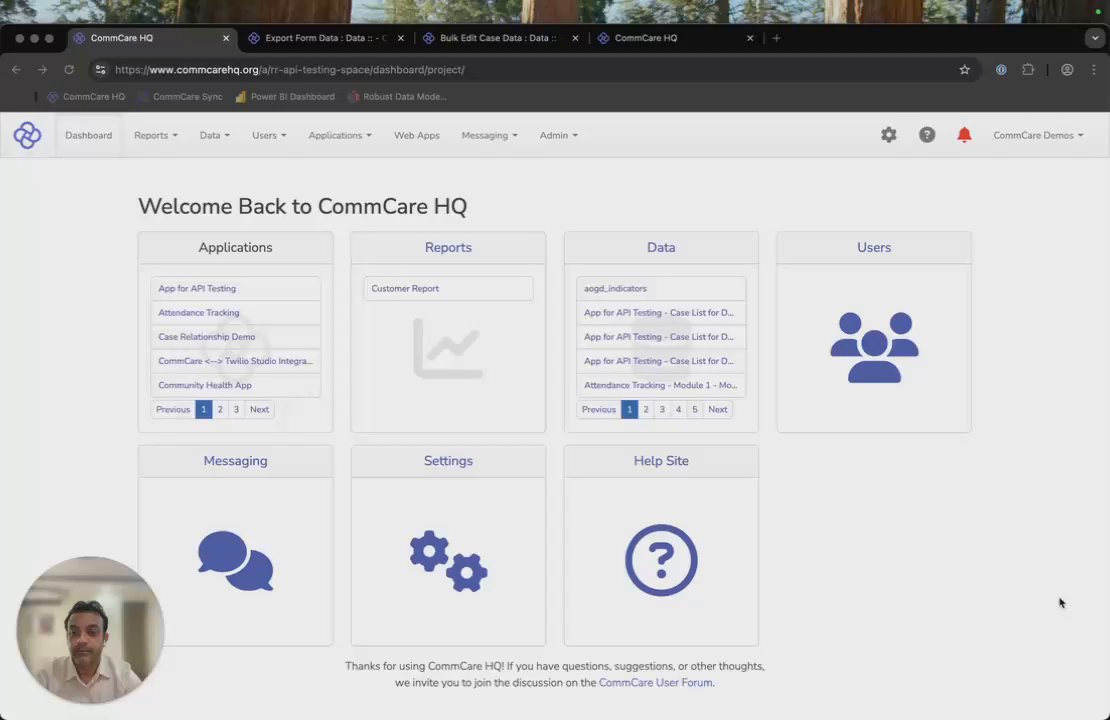Expand the Users dropdown menu
1110x720 pixels.
coord(269,135)
